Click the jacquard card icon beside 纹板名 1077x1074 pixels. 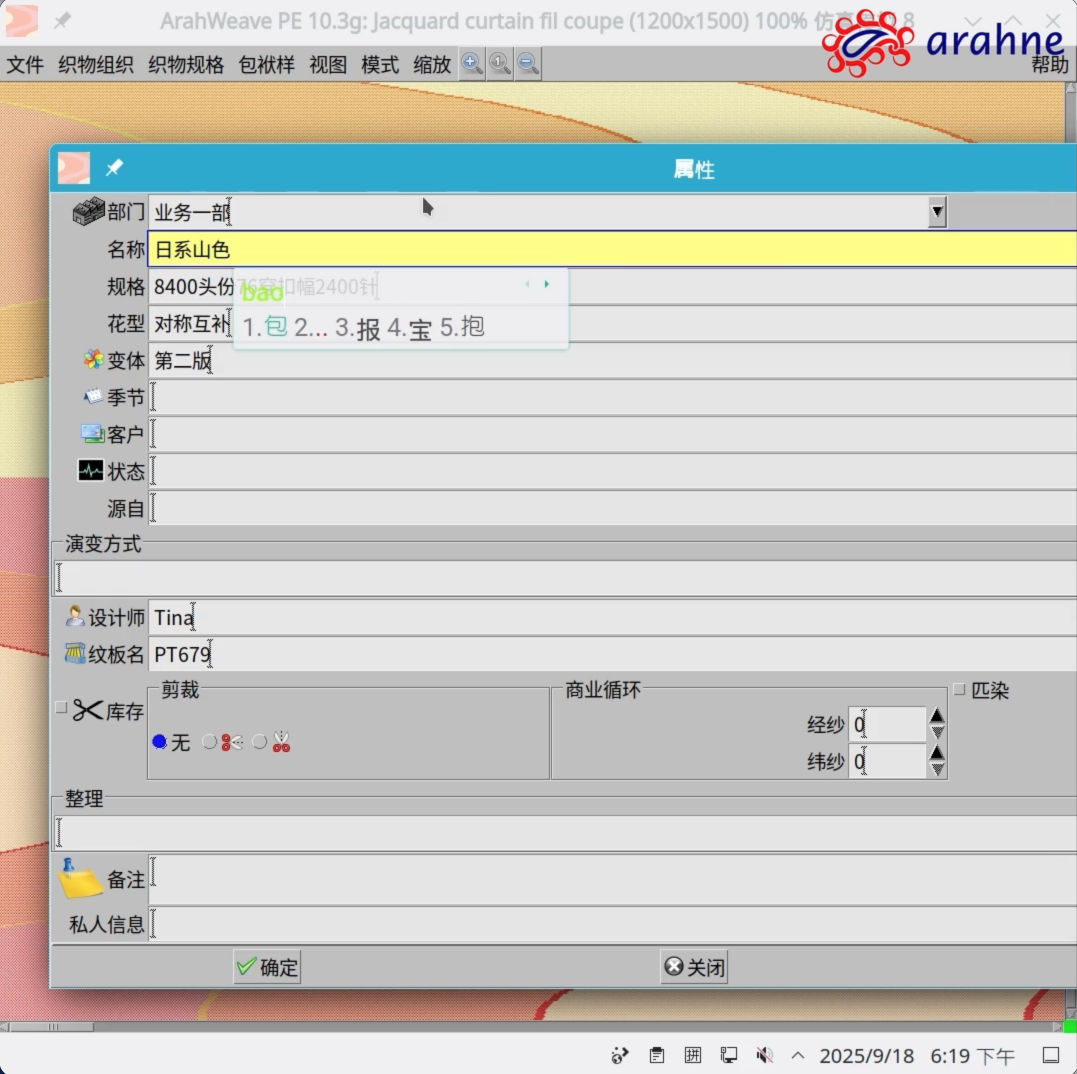point(75,653)
